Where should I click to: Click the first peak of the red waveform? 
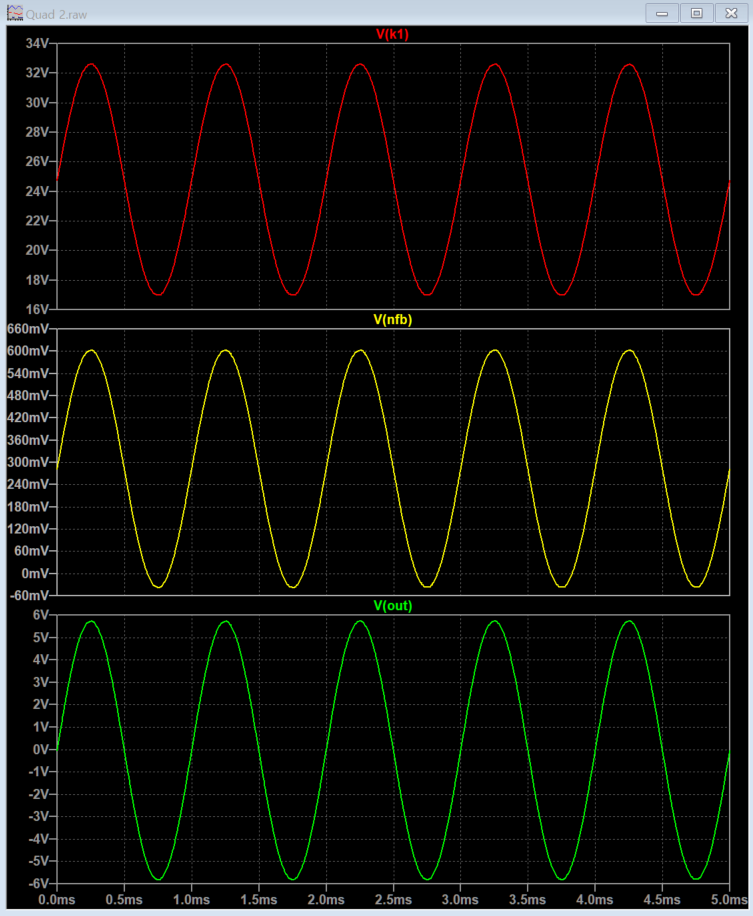point(91,64)
